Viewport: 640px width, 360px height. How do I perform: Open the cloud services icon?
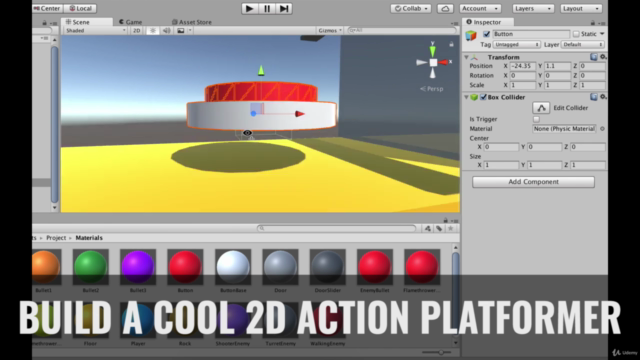[x=445, y=9]
